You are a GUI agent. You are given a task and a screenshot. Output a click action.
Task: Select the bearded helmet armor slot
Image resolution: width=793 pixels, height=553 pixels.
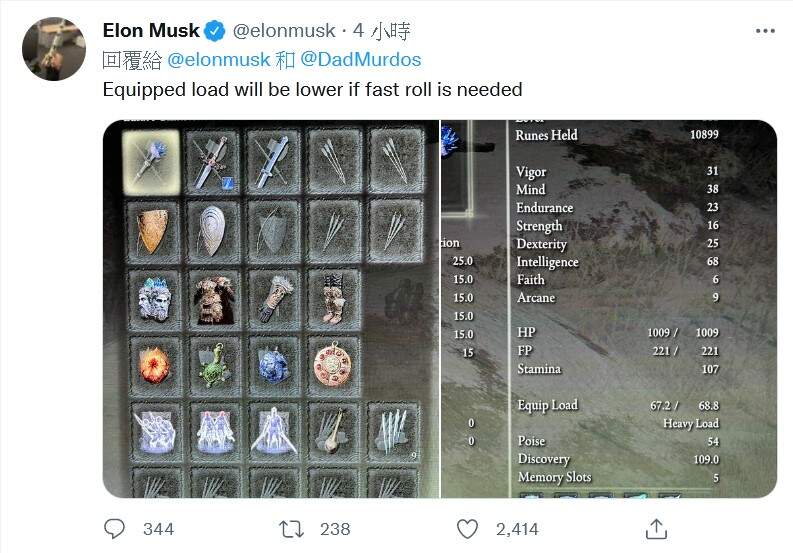pos(151,298)
